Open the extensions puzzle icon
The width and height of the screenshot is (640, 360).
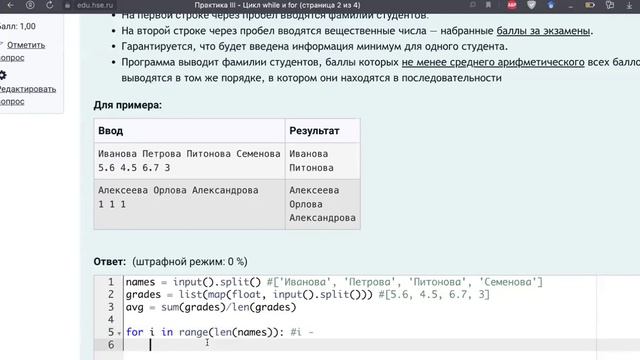610,5
